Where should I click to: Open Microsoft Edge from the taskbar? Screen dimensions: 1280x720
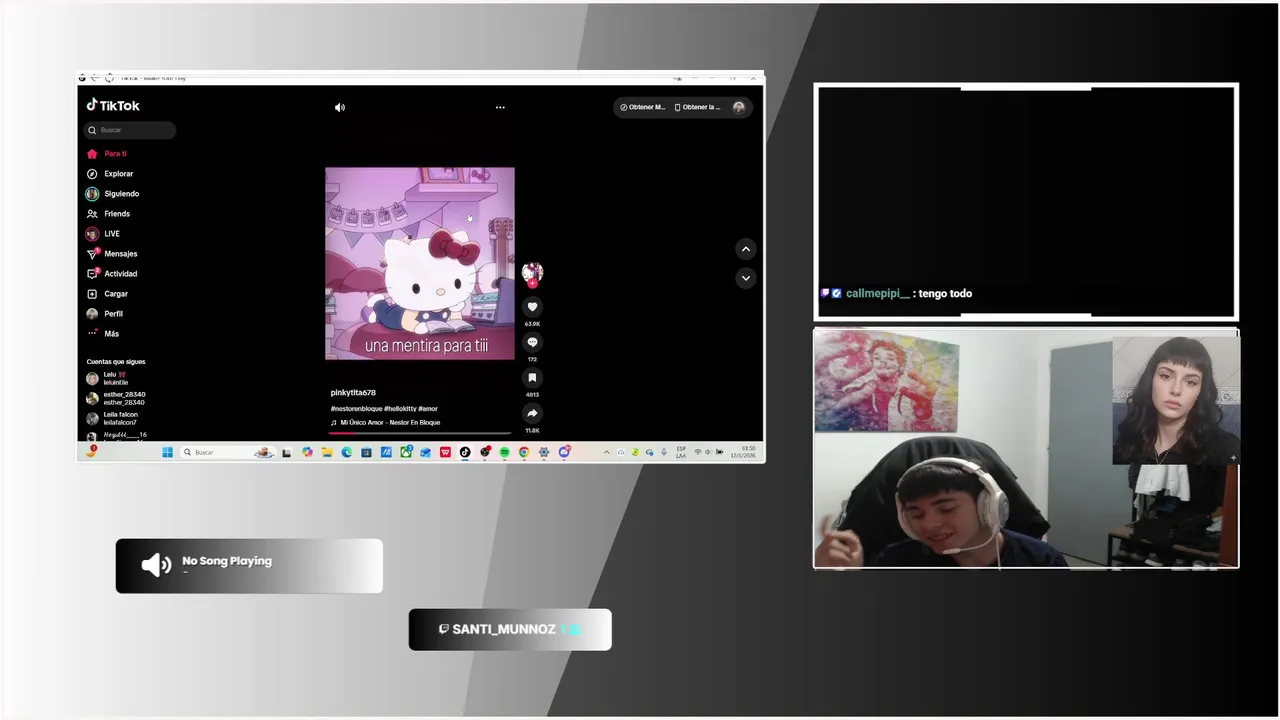click(x=346, y=452)
